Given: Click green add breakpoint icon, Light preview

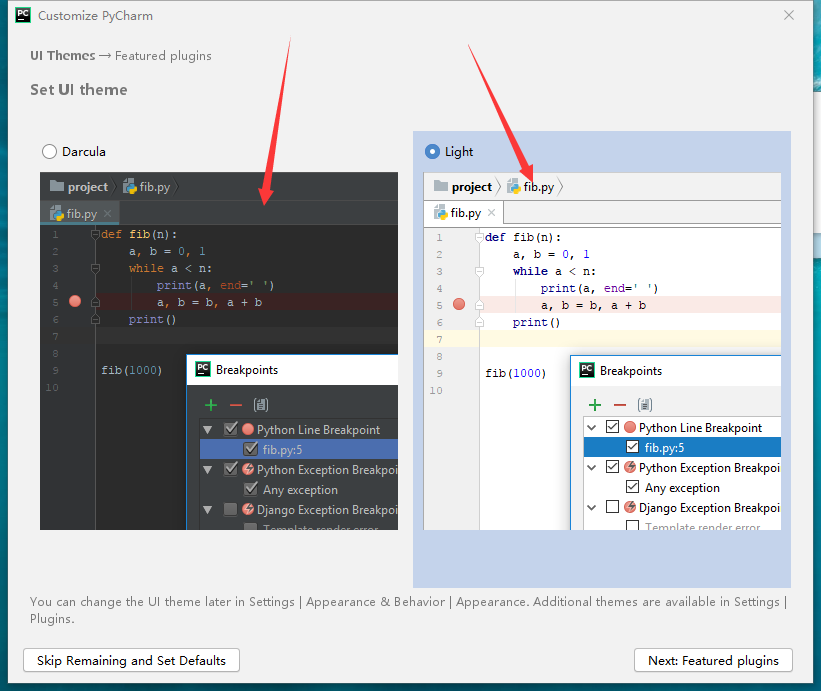Looking at the screenshot, I should click(x=595, y=405).
